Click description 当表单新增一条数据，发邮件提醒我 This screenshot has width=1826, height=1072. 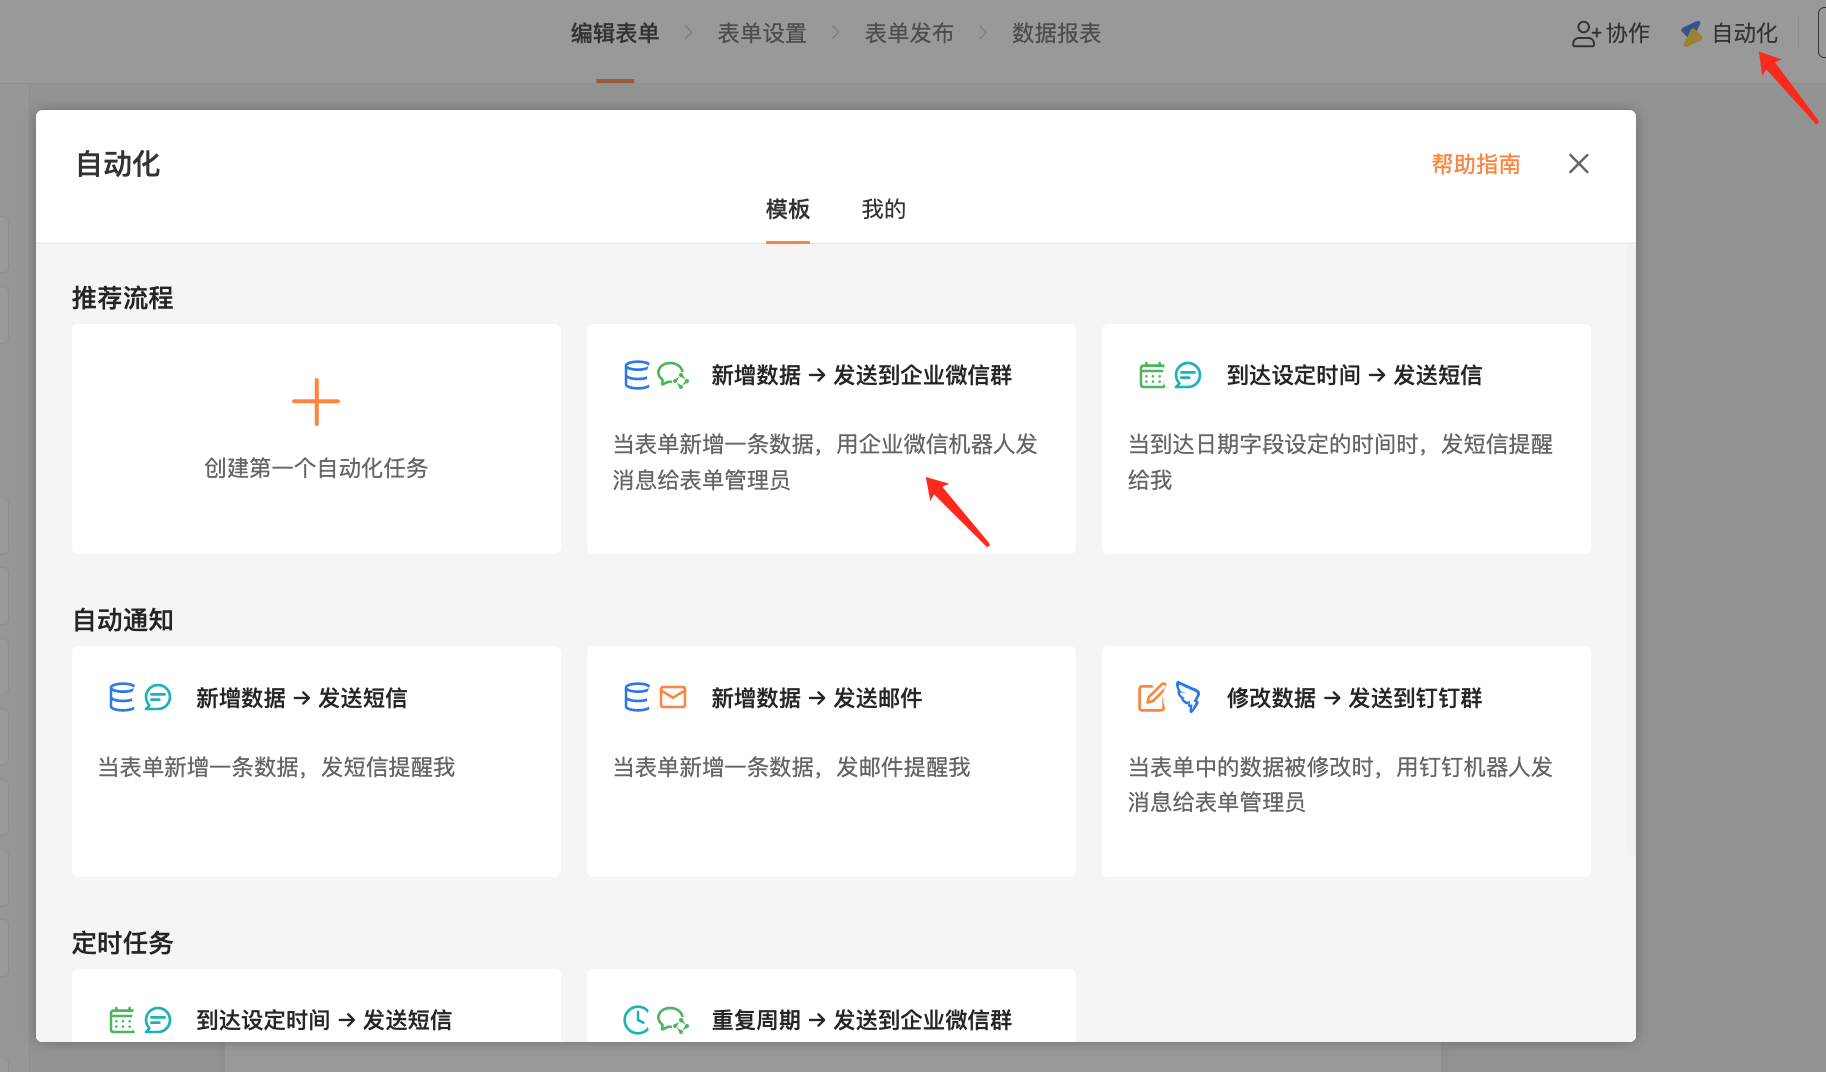click(791, 767)
